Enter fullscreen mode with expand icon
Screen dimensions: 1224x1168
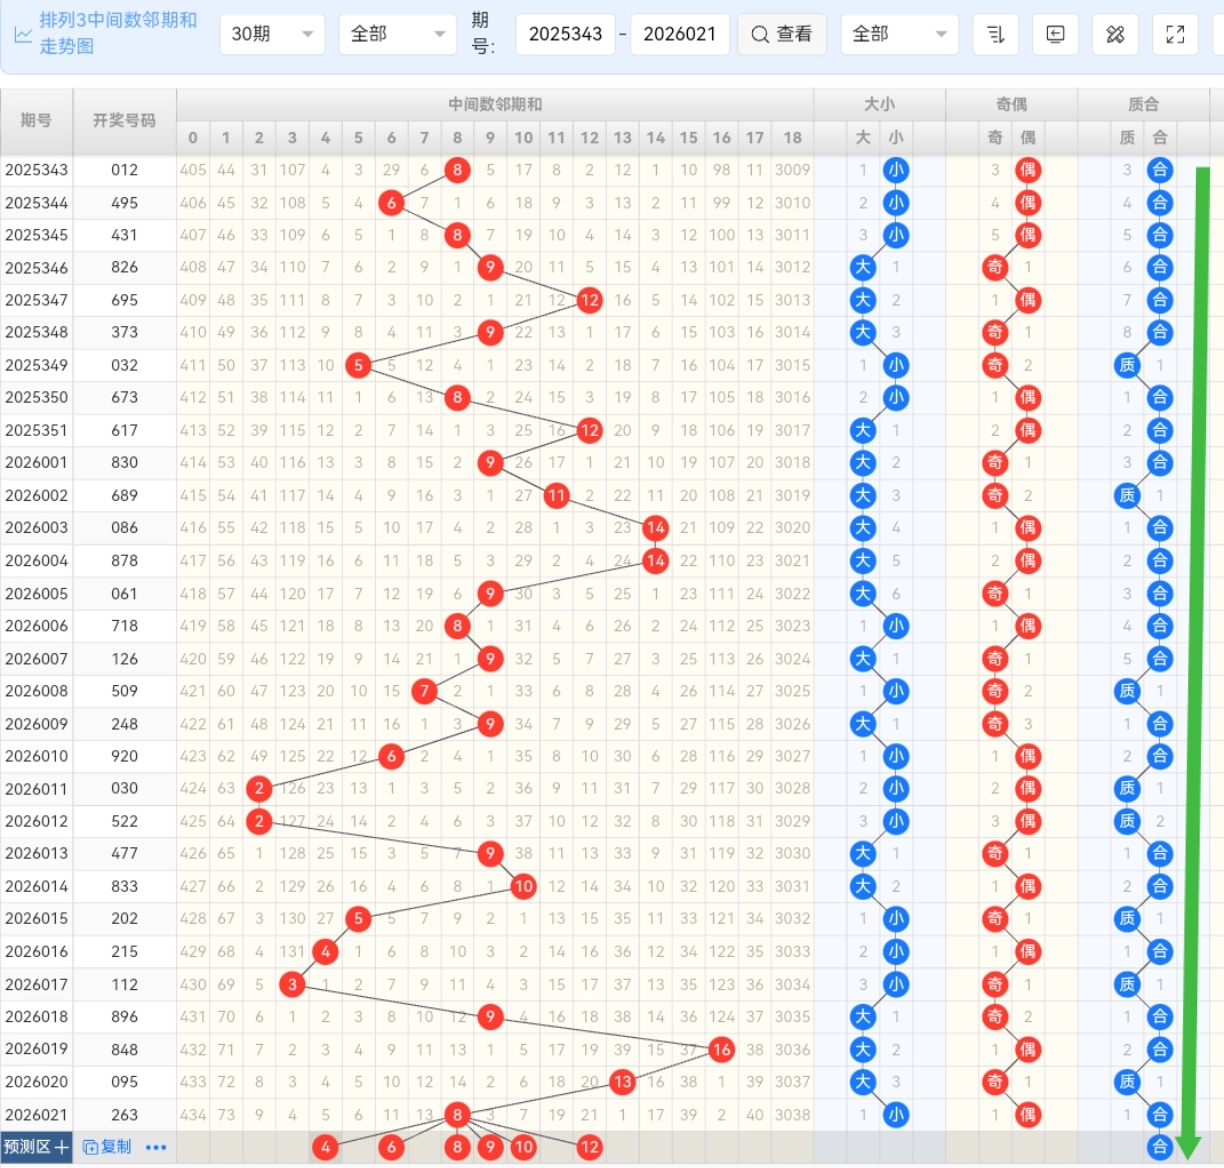1175,35
